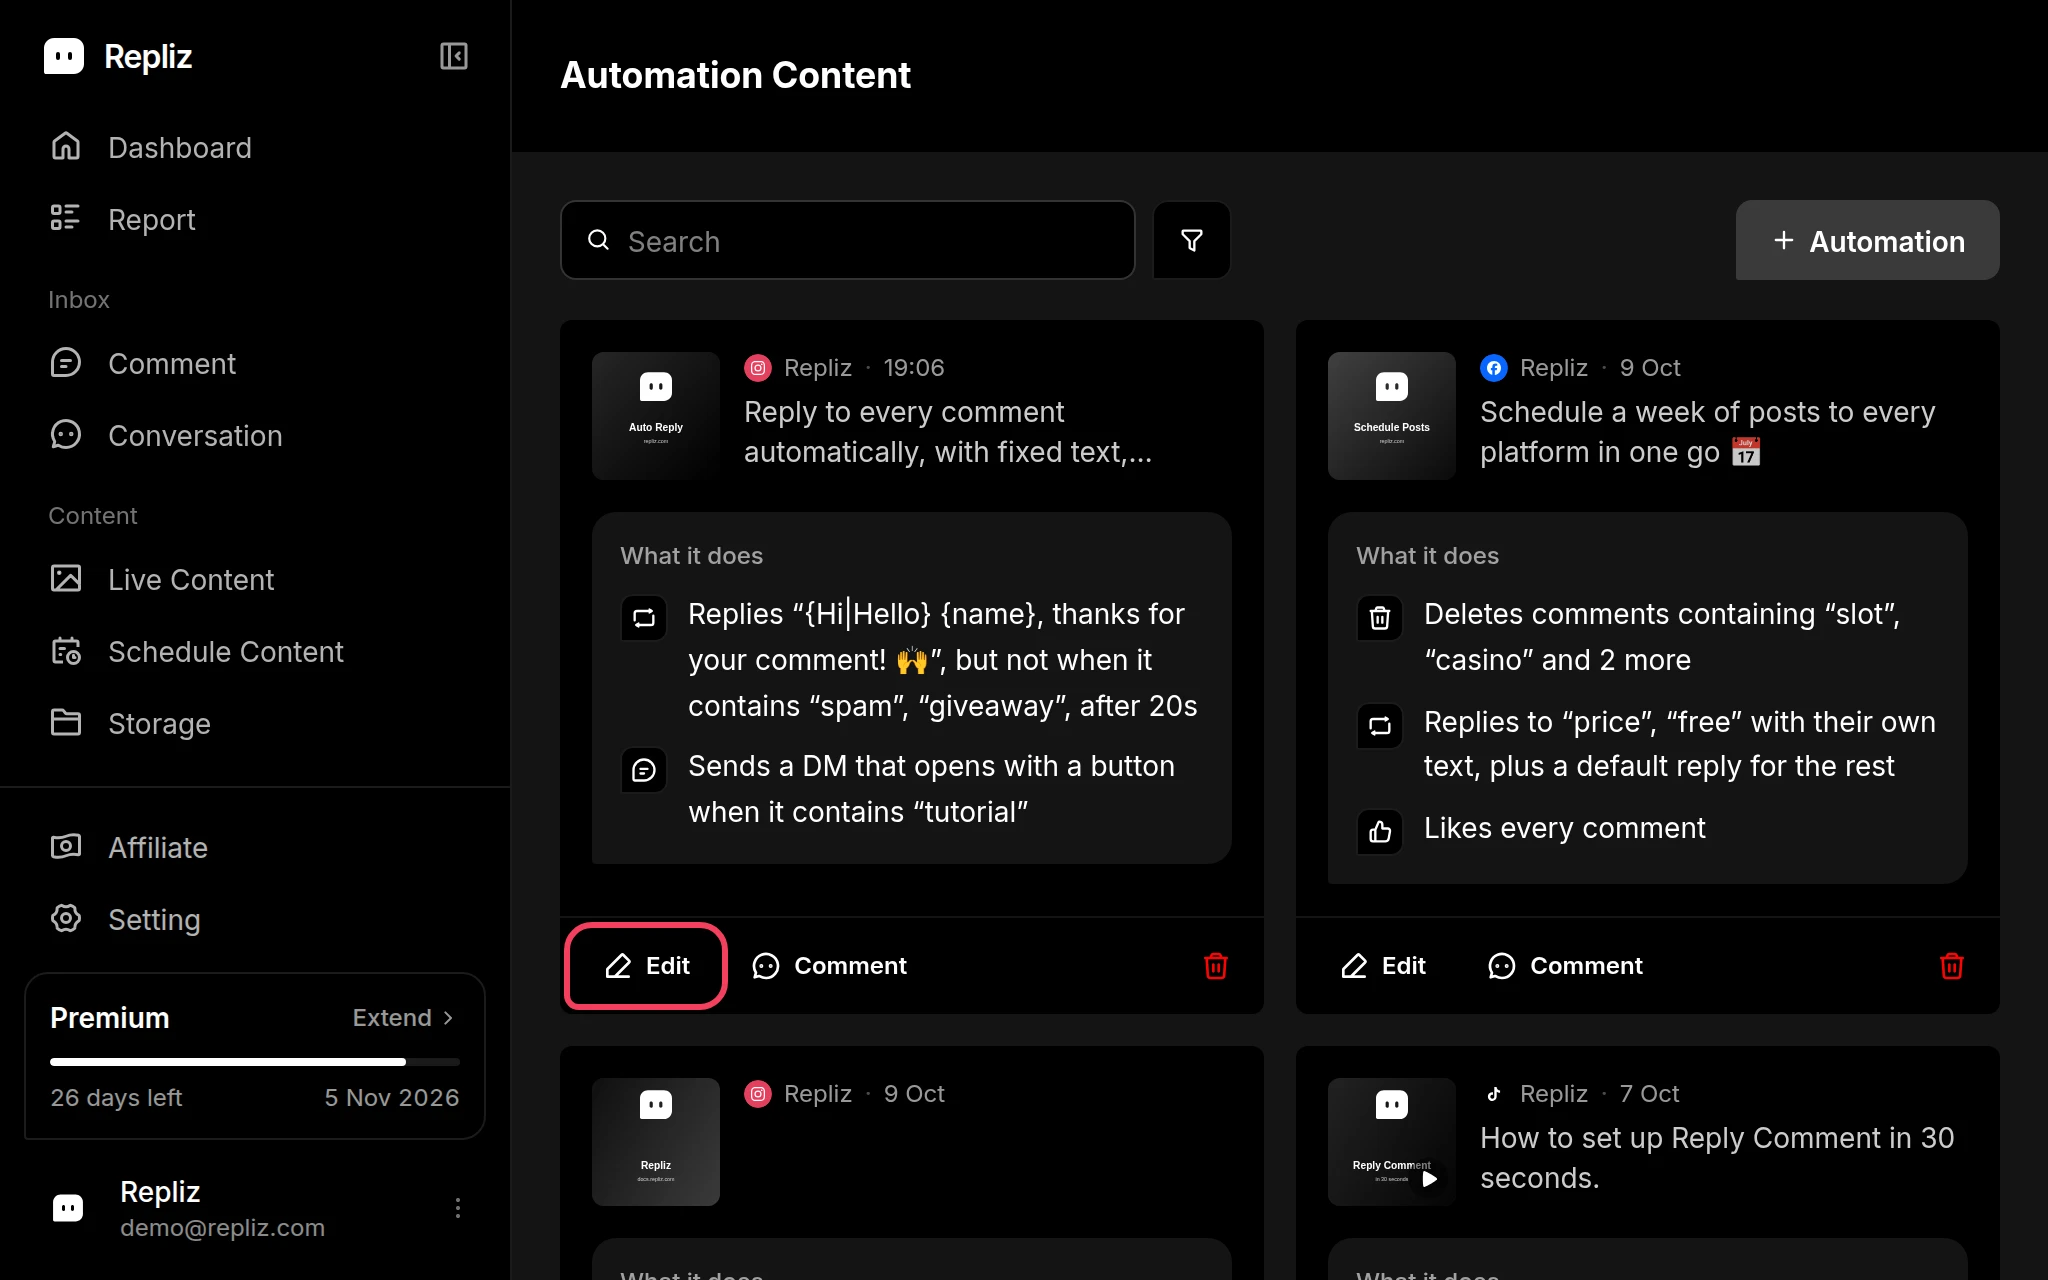Click the DM bubble icon beside Sends a DM

click(644, 769)
